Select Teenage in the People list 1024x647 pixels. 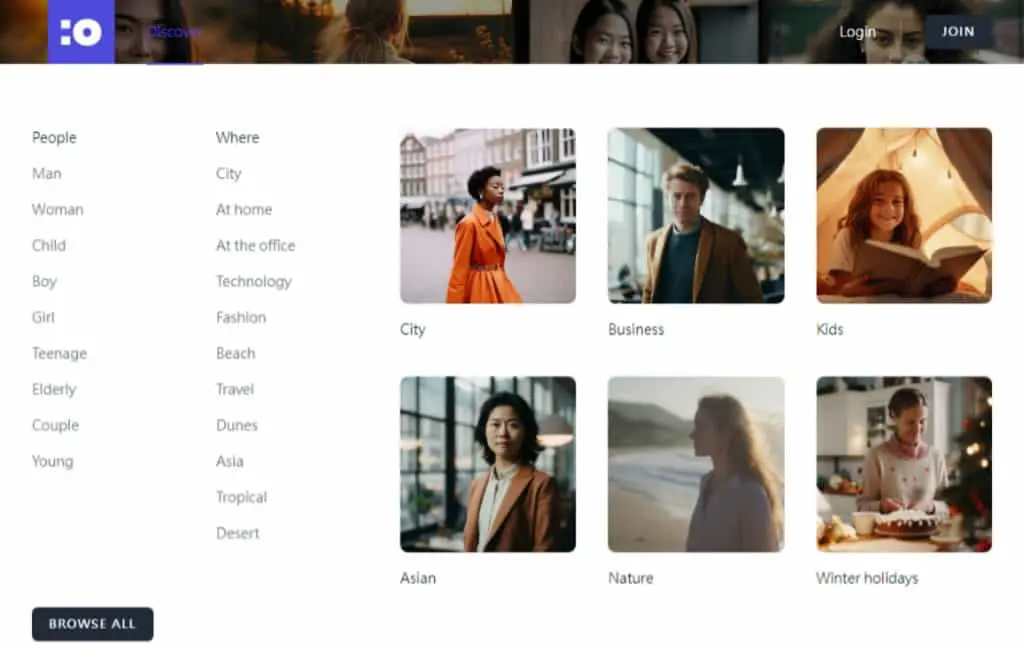pyautogui.click(x=59, y=354)
